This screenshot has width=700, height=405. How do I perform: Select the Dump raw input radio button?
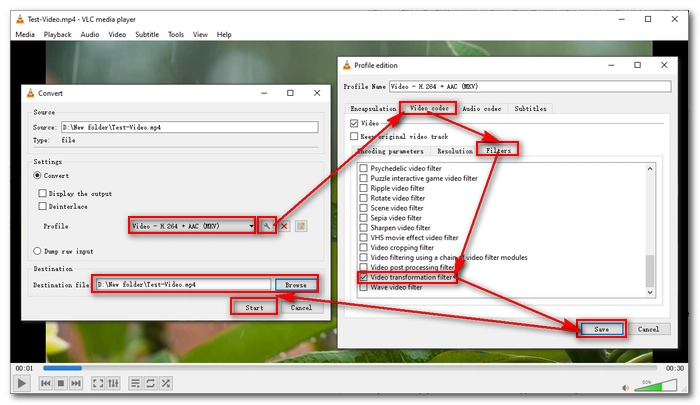pos(38,251)
